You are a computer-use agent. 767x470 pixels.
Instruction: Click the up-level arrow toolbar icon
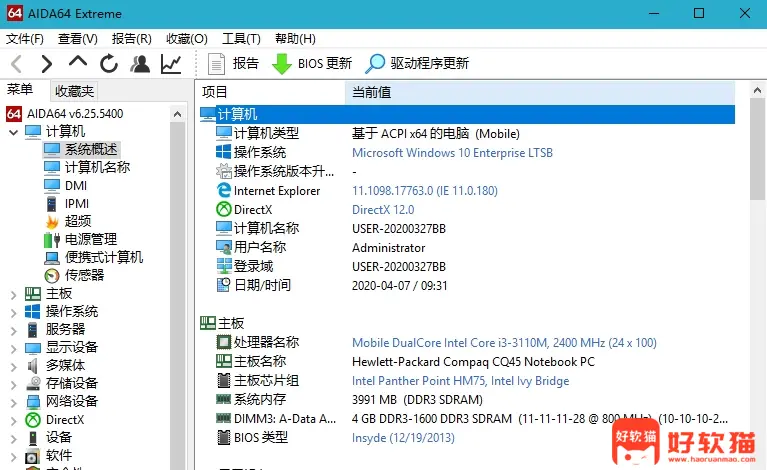point(78,62)
